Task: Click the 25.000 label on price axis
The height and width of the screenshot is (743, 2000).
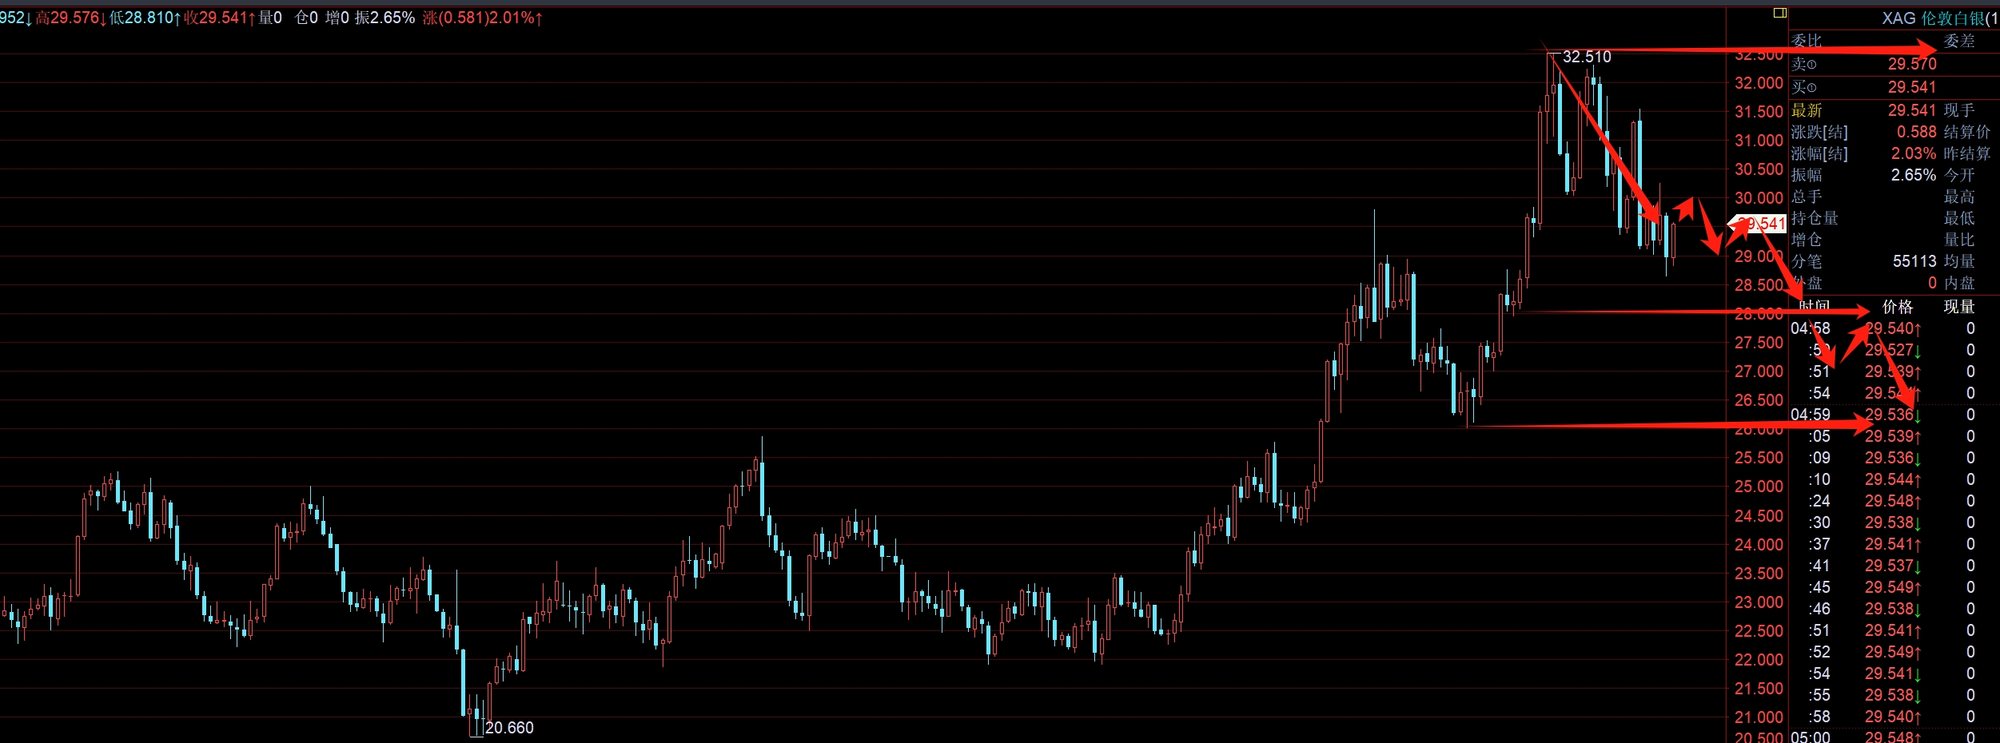Action: (1759, 487)
